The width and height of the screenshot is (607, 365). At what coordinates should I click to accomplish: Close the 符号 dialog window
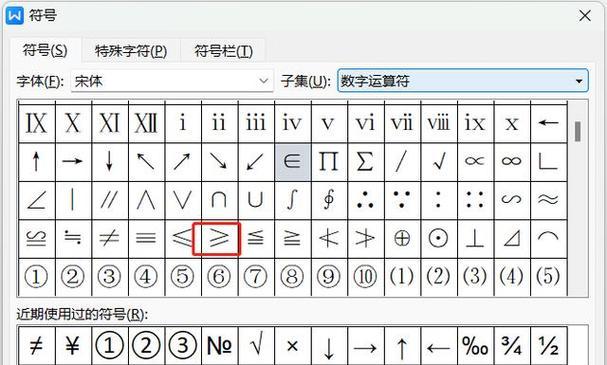tap(585, 16)
